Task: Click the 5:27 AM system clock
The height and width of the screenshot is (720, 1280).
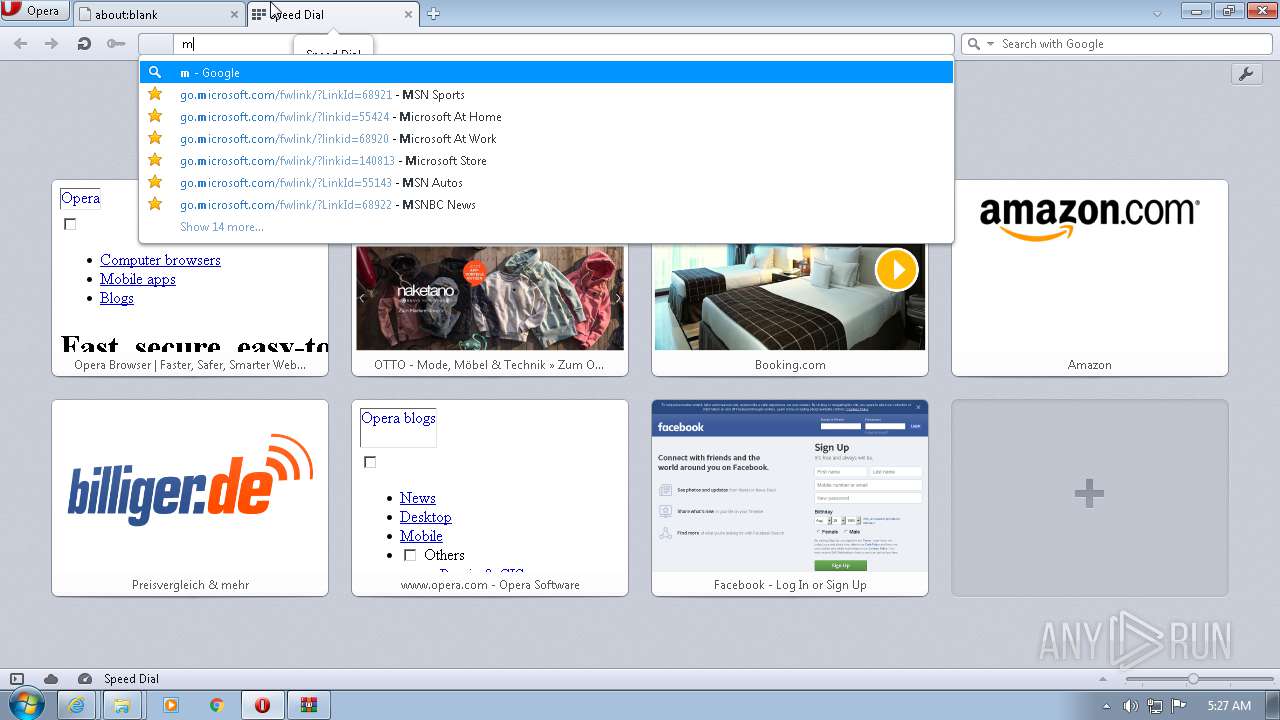Action: [x=1229, y=706]
